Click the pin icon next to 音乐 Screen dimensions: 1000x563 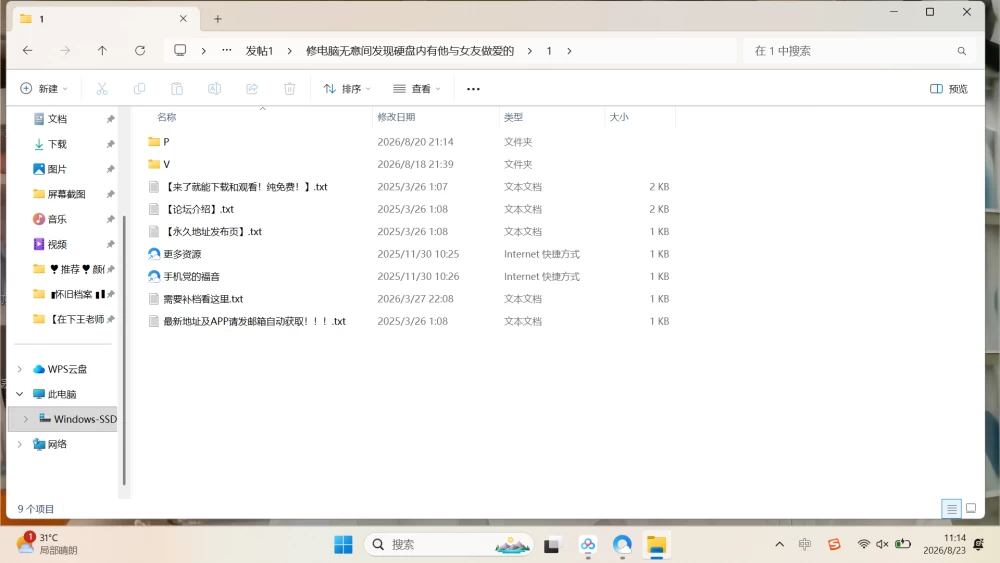[110, 219]
